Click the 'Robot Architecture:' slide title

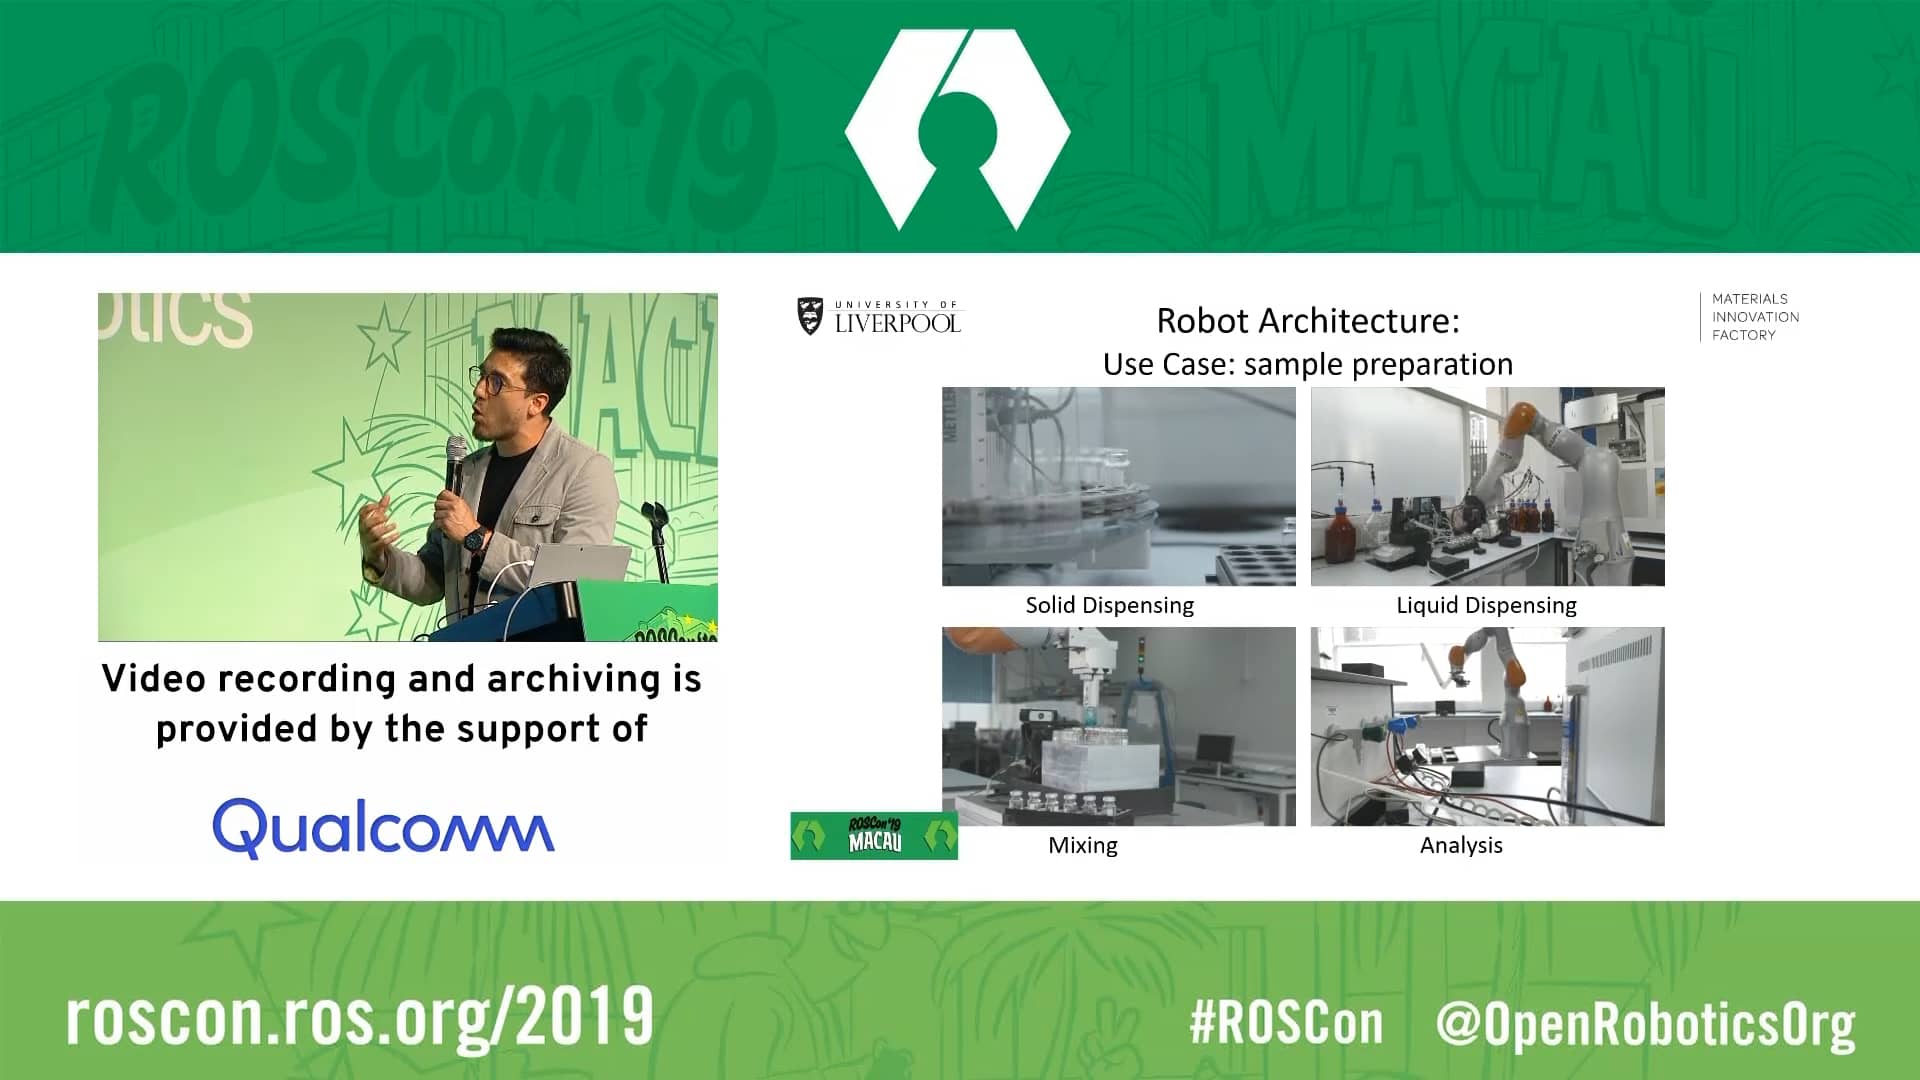point(1308,321)
